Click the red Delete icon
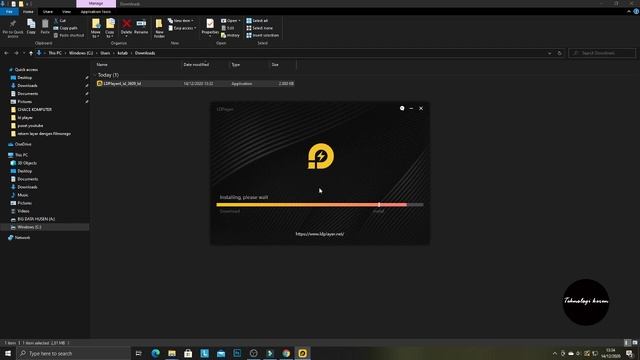Viewport: 640px width, 360px height. 127,24
